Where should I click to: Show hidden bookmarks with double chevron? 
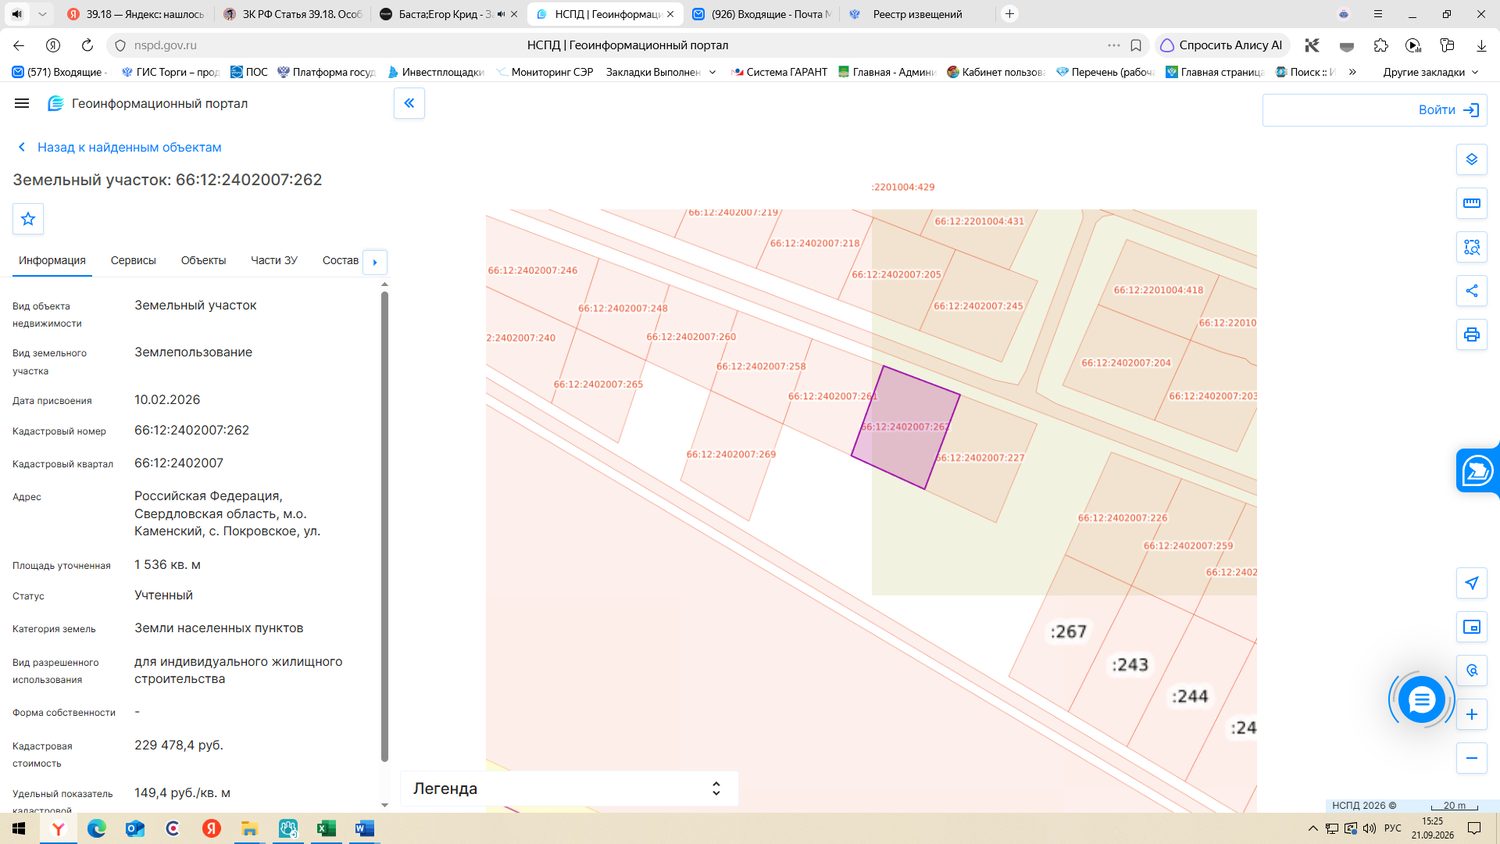(x=1352, y=72)
